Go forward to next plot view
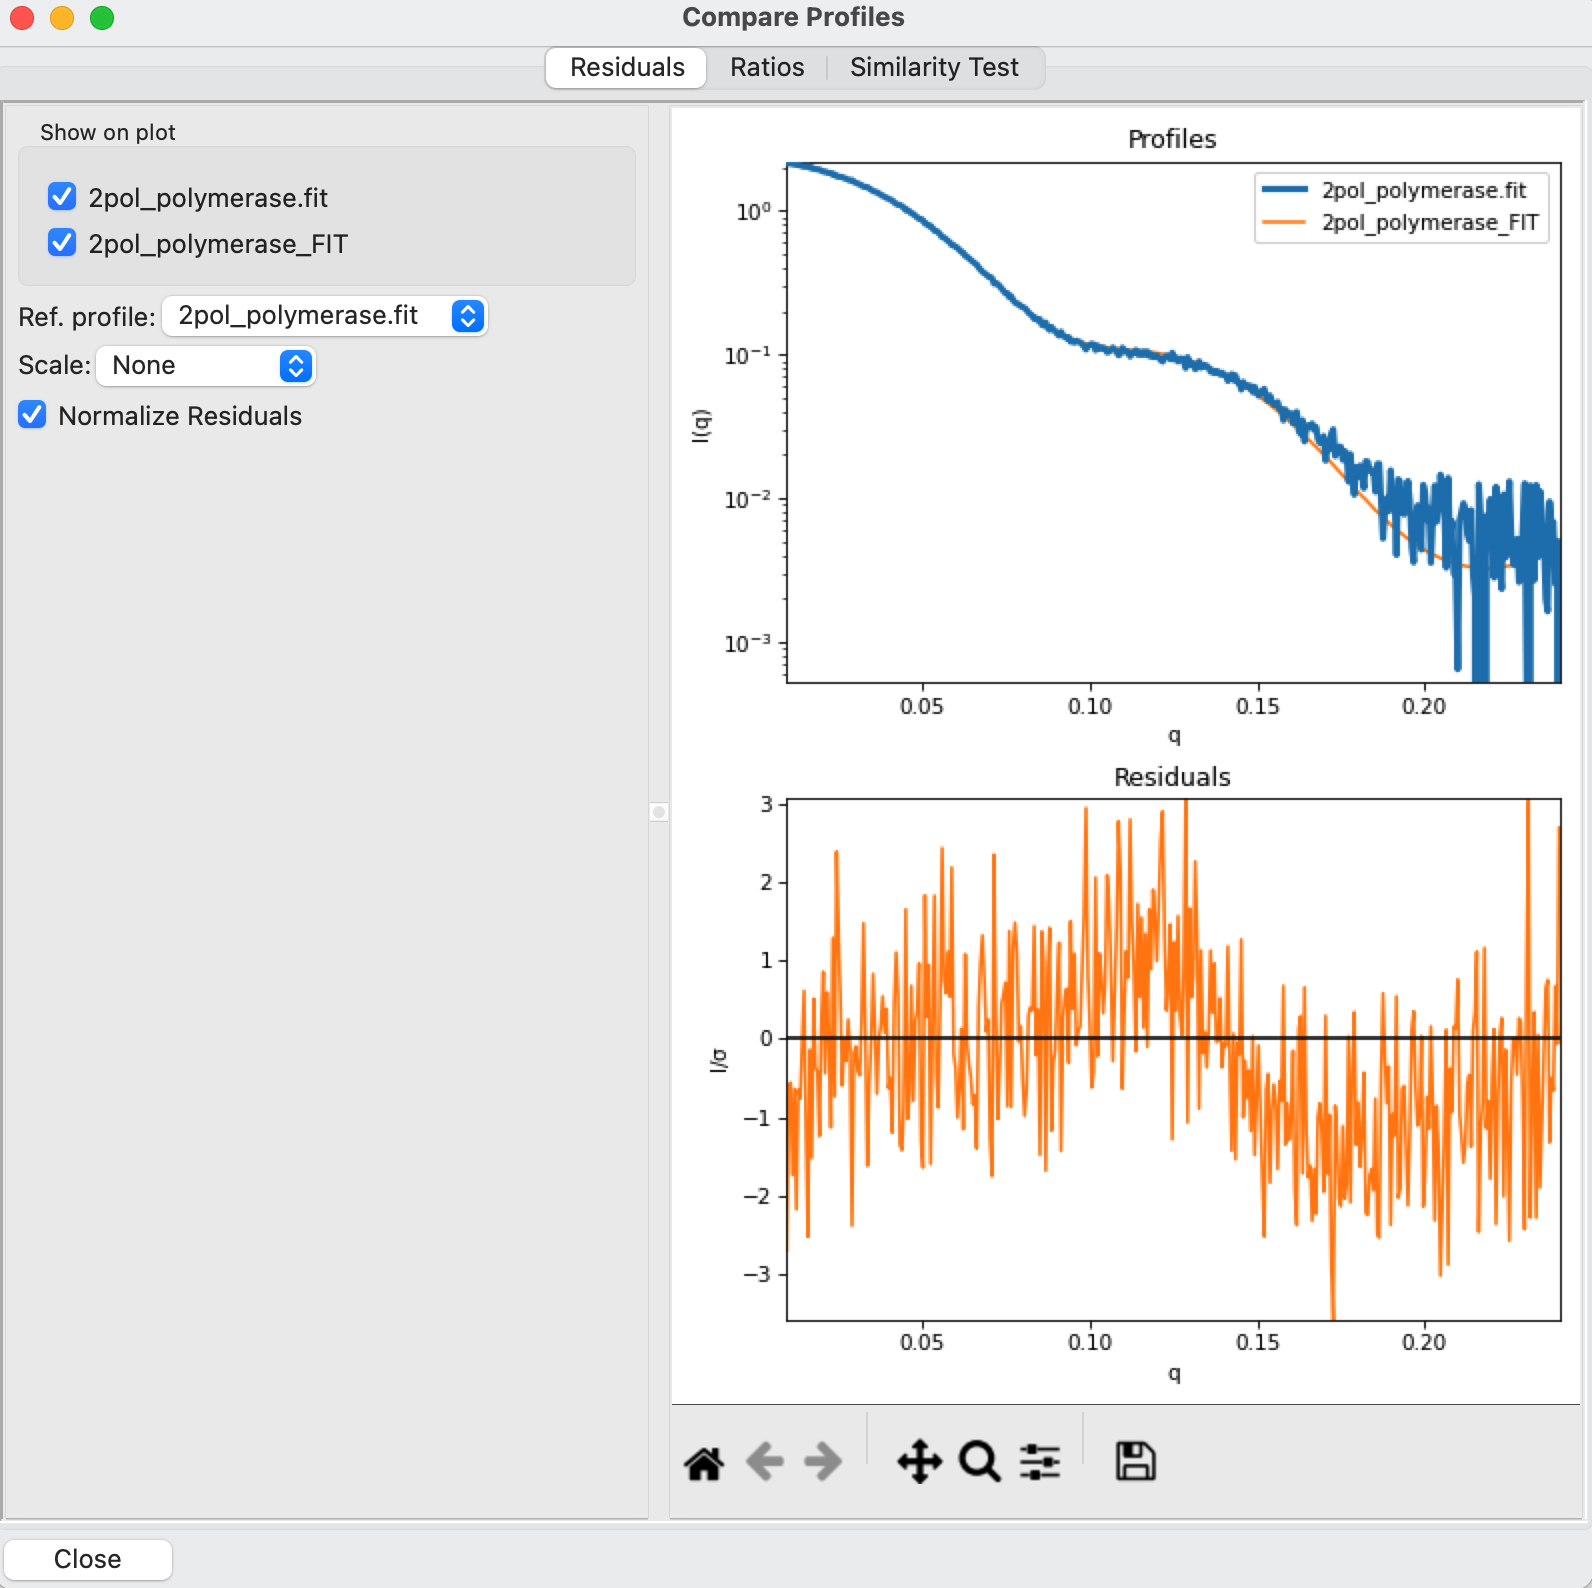The width and height of the screenshot is (1592, 1588). (823, 1462)
